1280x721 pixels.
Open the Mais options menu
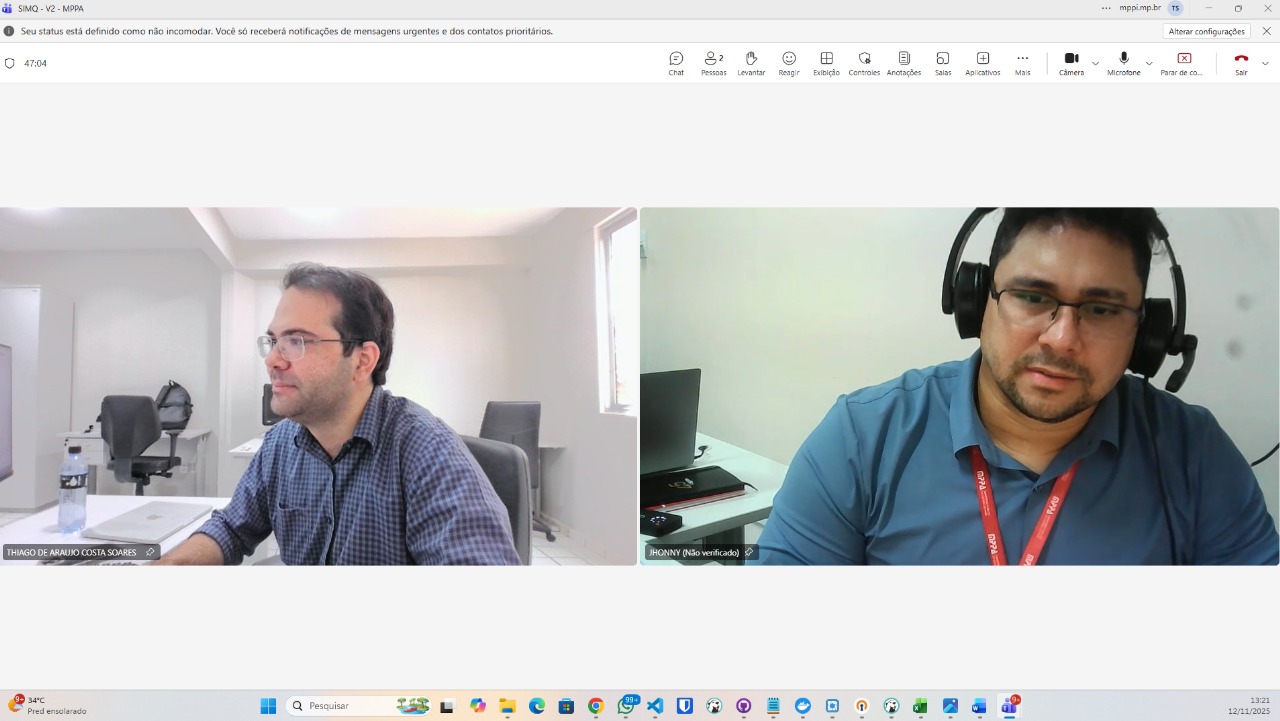tap(1022, 63)
